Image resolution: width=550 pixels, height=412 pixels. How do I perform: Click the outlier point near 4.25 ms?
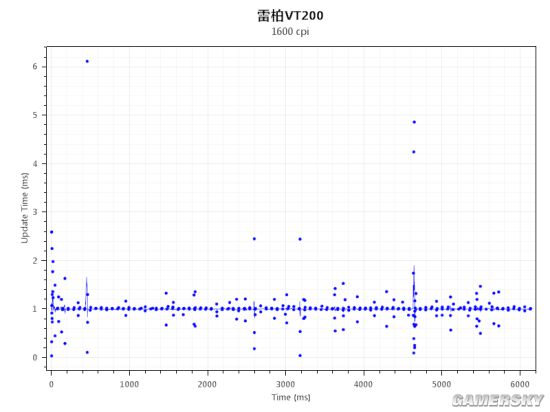(x=414, y=152)
